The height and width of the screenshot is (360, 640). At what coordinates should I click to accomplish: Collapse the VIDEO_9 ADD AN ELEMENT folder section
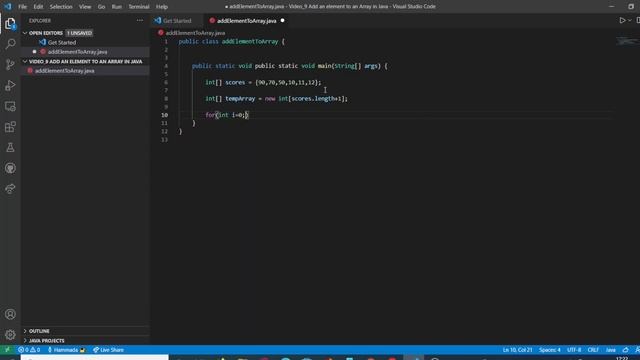coord(85,61)
